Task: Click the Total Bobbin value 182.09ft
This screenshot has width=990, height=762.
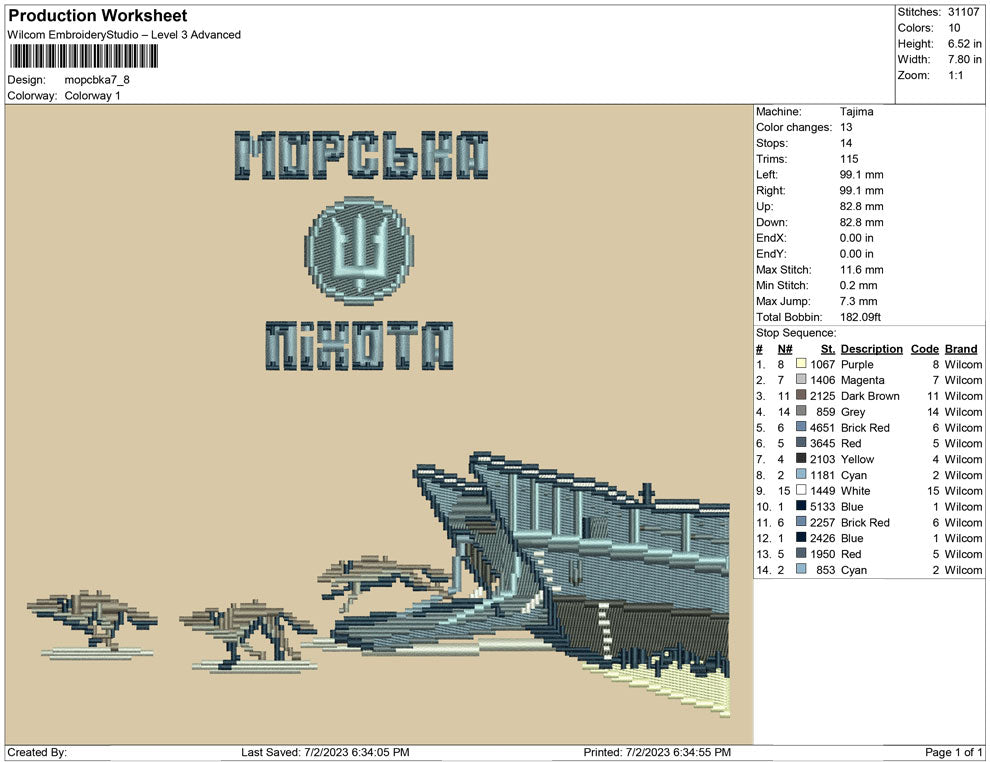Action: 863,317
